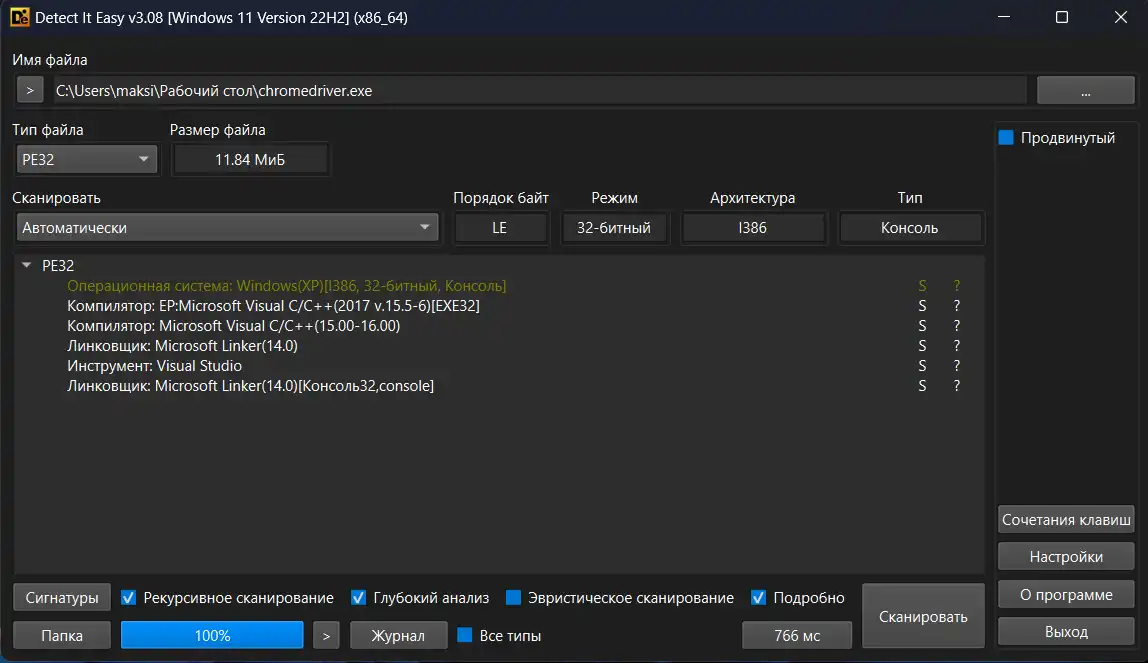
Task: Open file browser with the '...' button
Action: (x=1085, y=91)
